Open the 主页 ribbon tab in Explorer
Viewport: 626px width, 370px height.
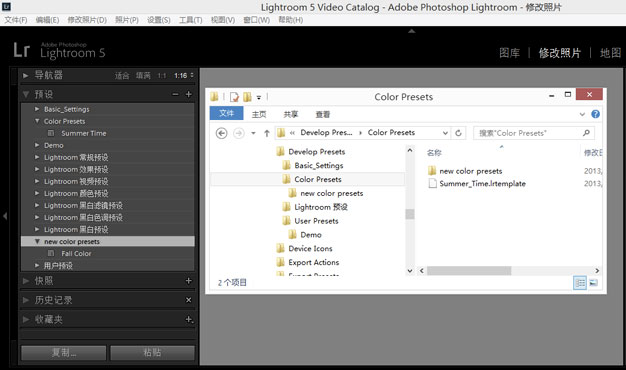259,114
